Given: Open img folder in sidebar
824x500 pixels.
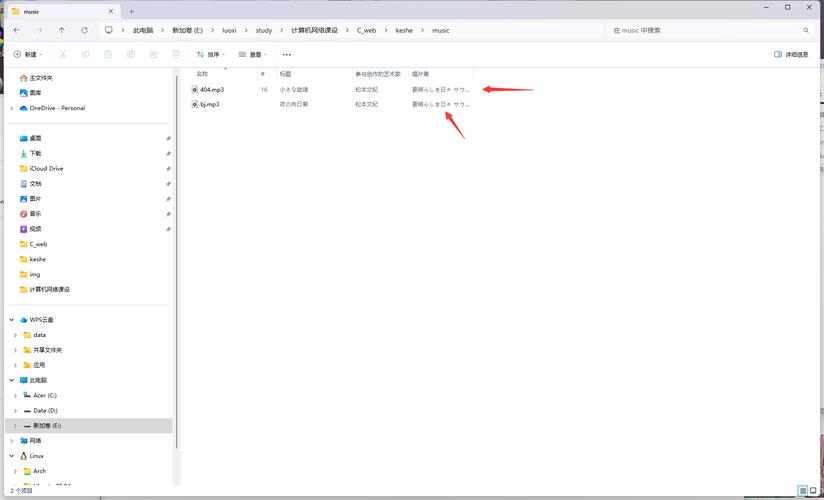Looking at the screenshot, I should (30, 274).
